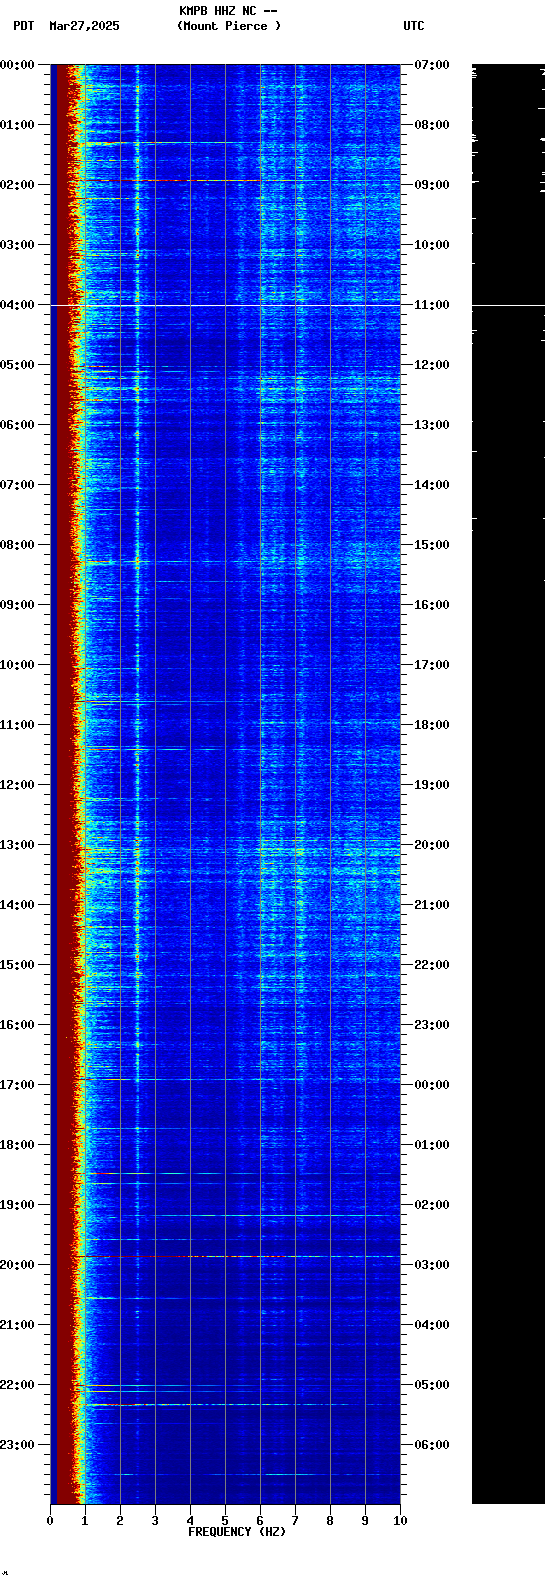Click the UTC '07:00' time label
This screenshot has height=1584, width=552.
432,65
